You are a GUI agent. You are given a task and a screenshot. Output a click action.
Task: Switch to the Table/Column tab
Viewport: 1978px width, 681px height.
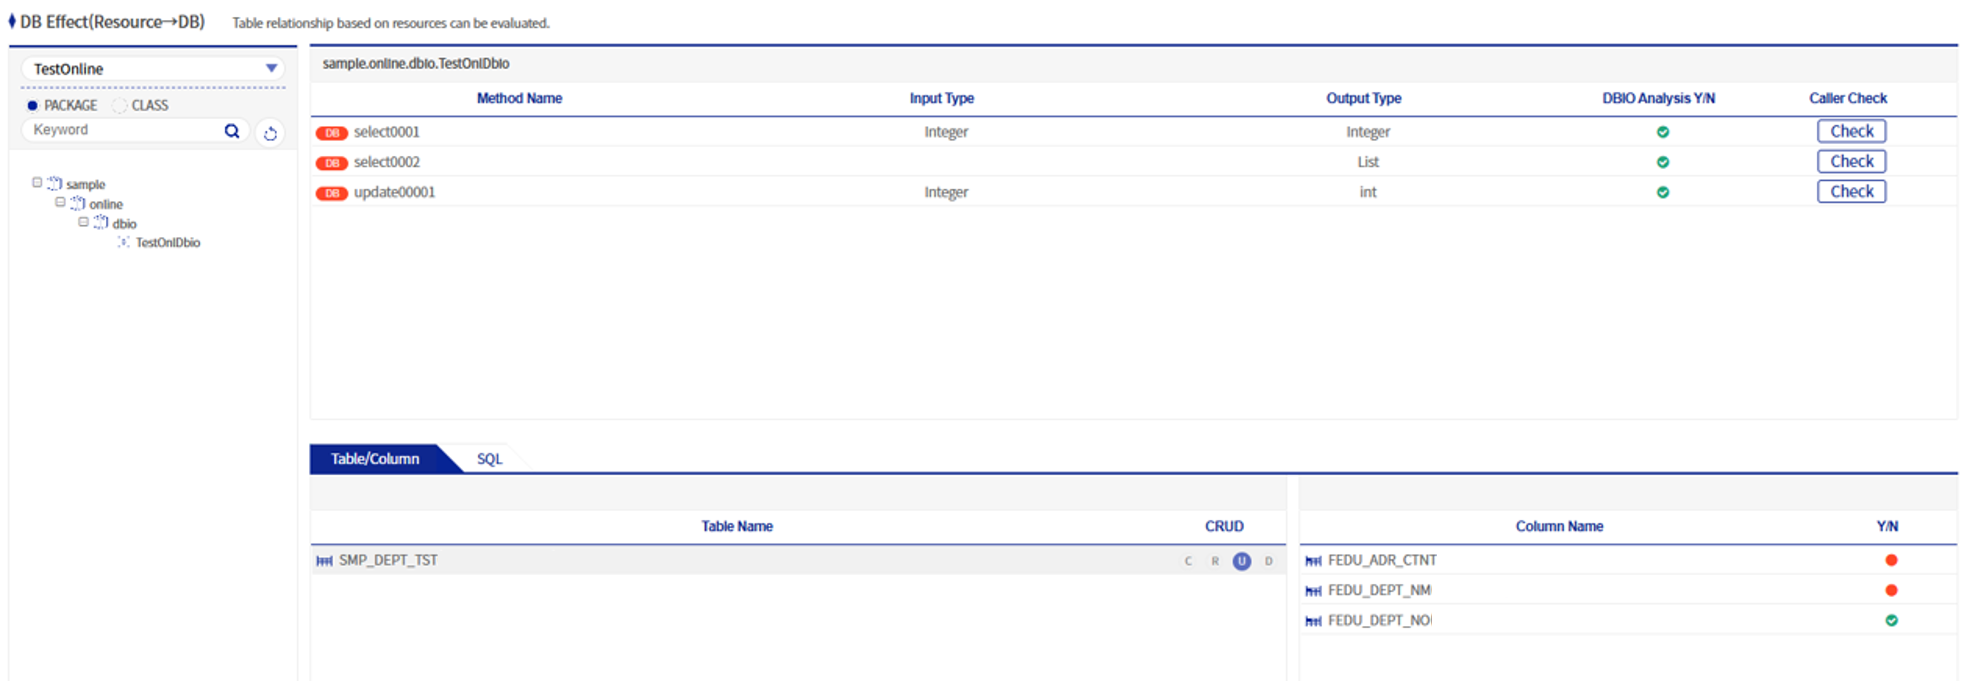click(375, 459)
